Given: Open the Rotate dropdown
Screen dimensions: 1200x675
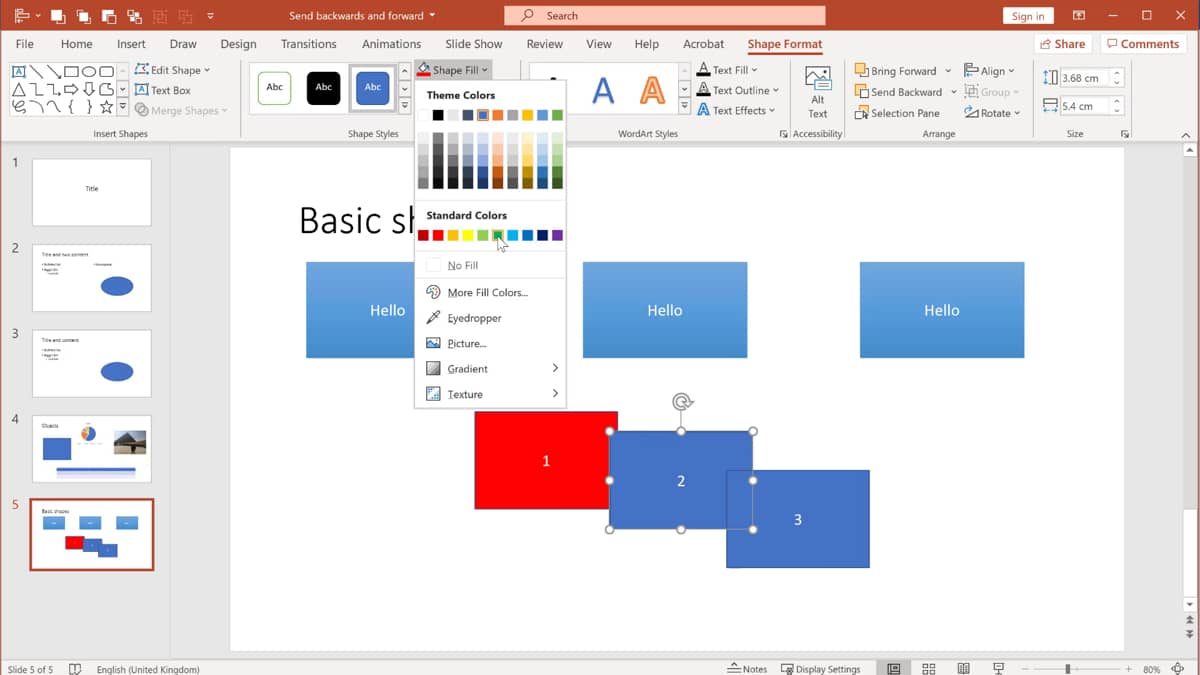Looking at the screenshot, I should coord(992,113).
